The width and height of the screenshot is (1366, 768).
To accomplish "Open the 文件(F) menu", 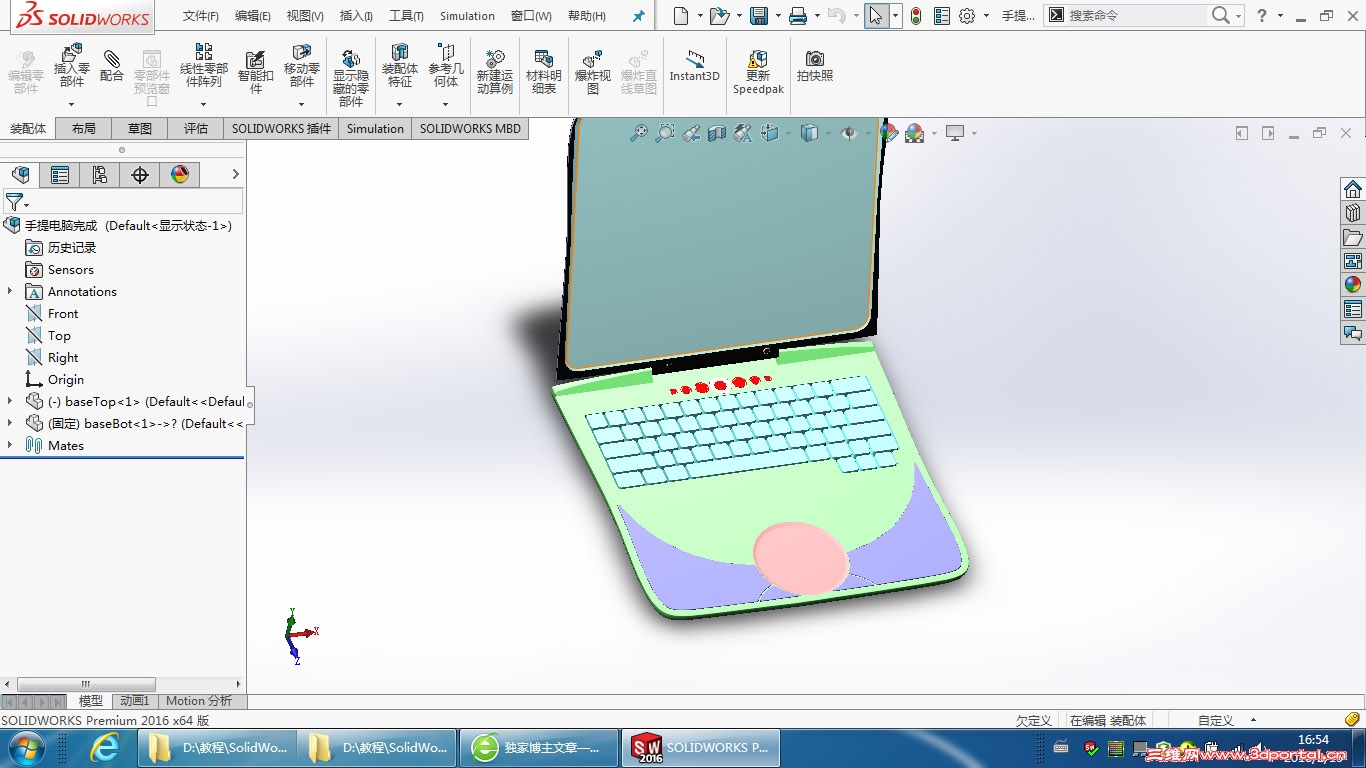I will pyautogui.click(x=201, y=16).
